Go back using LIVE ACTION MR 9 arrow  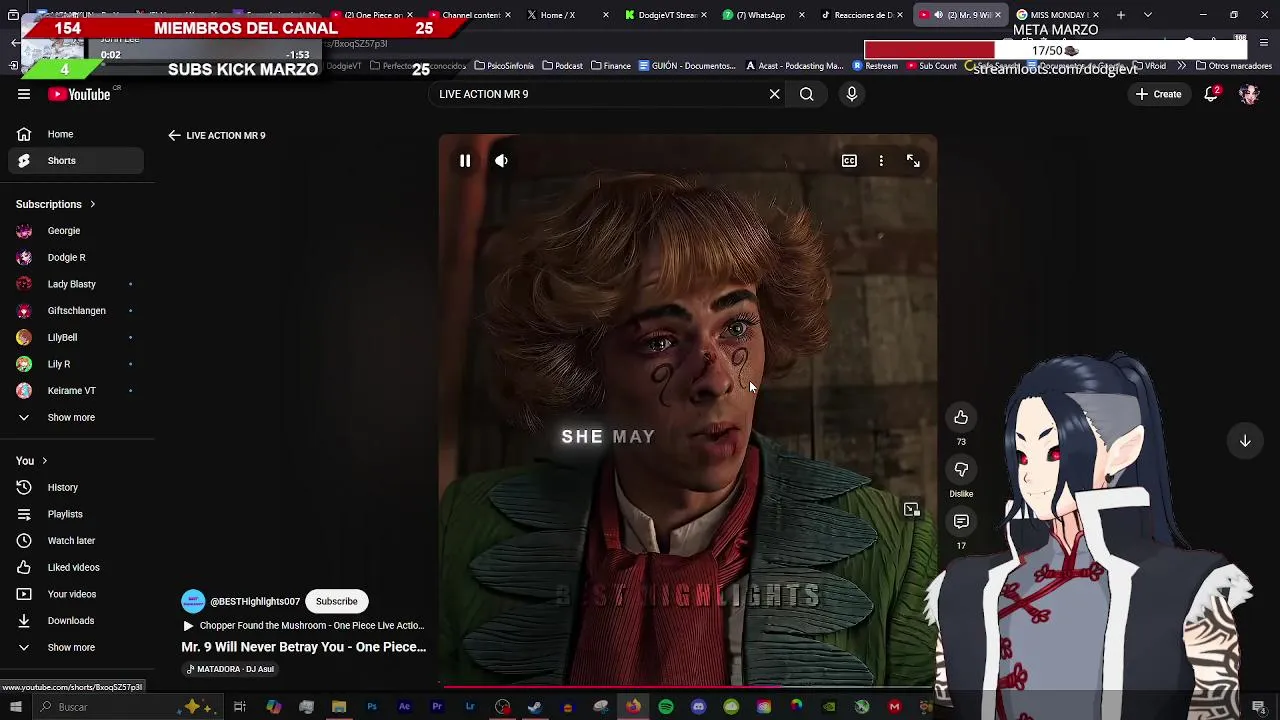click(174, 135)
